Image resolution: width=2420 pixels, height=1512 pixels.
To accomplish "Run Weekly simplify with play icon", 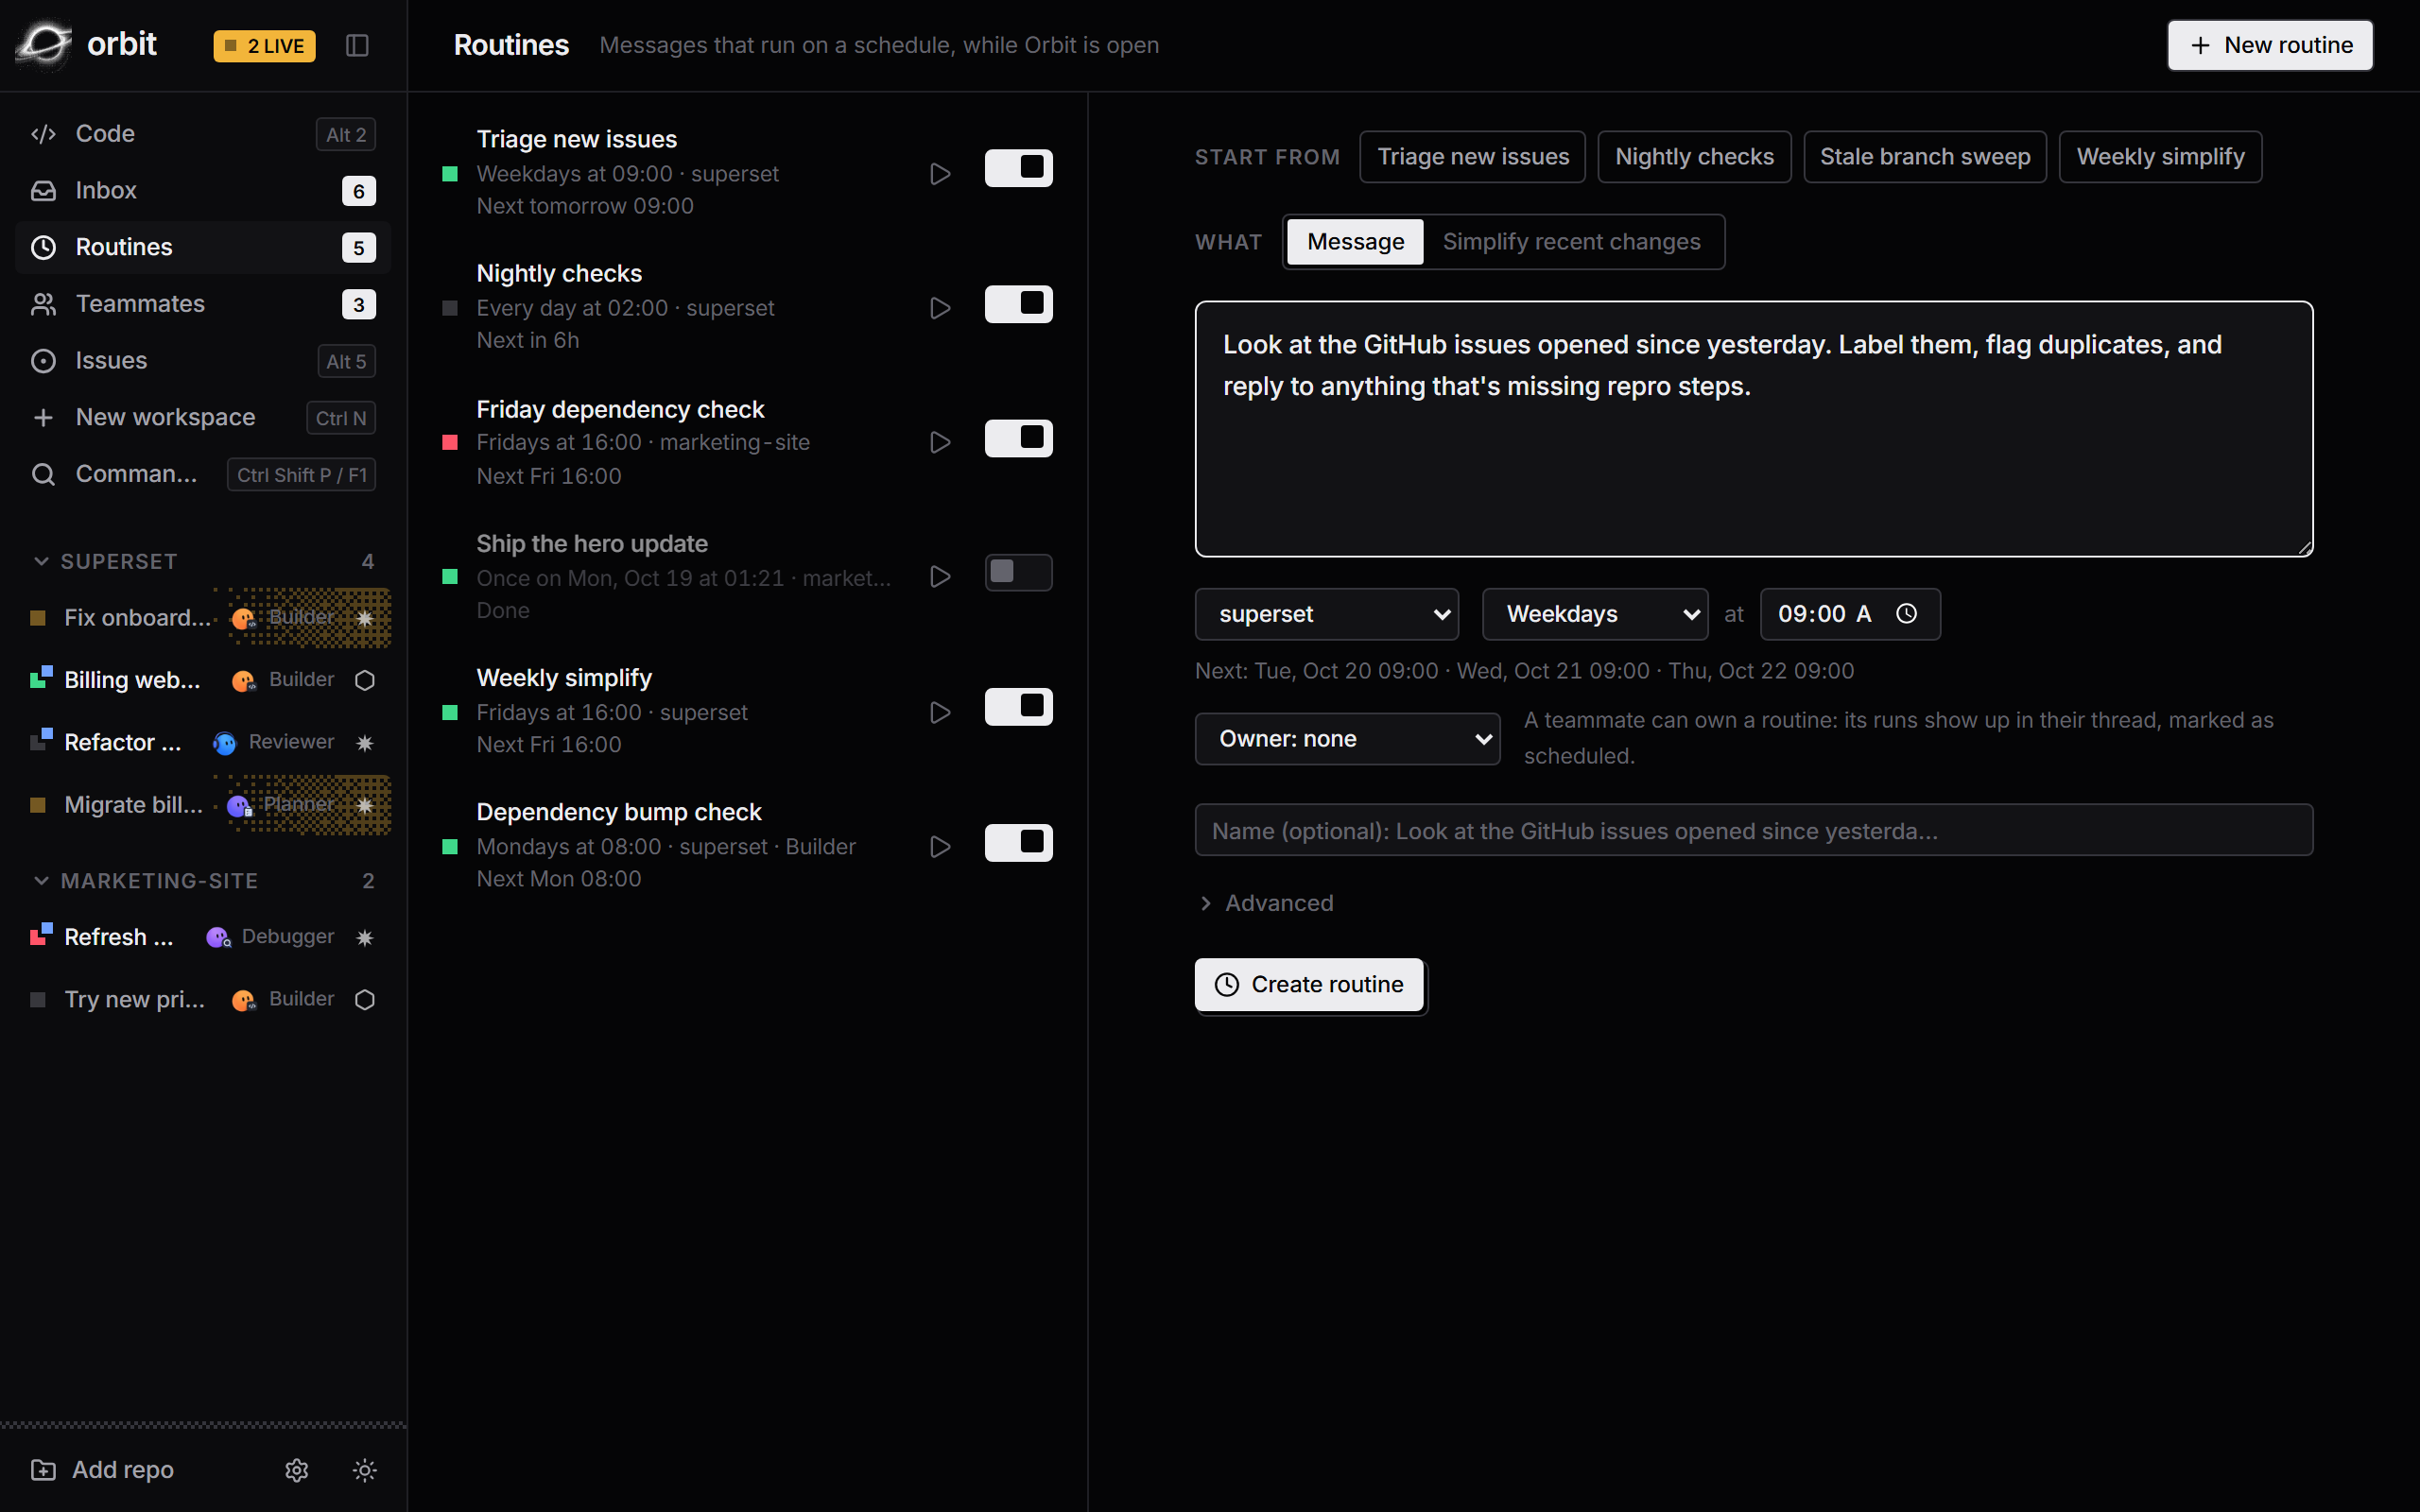I will [940, 712].
